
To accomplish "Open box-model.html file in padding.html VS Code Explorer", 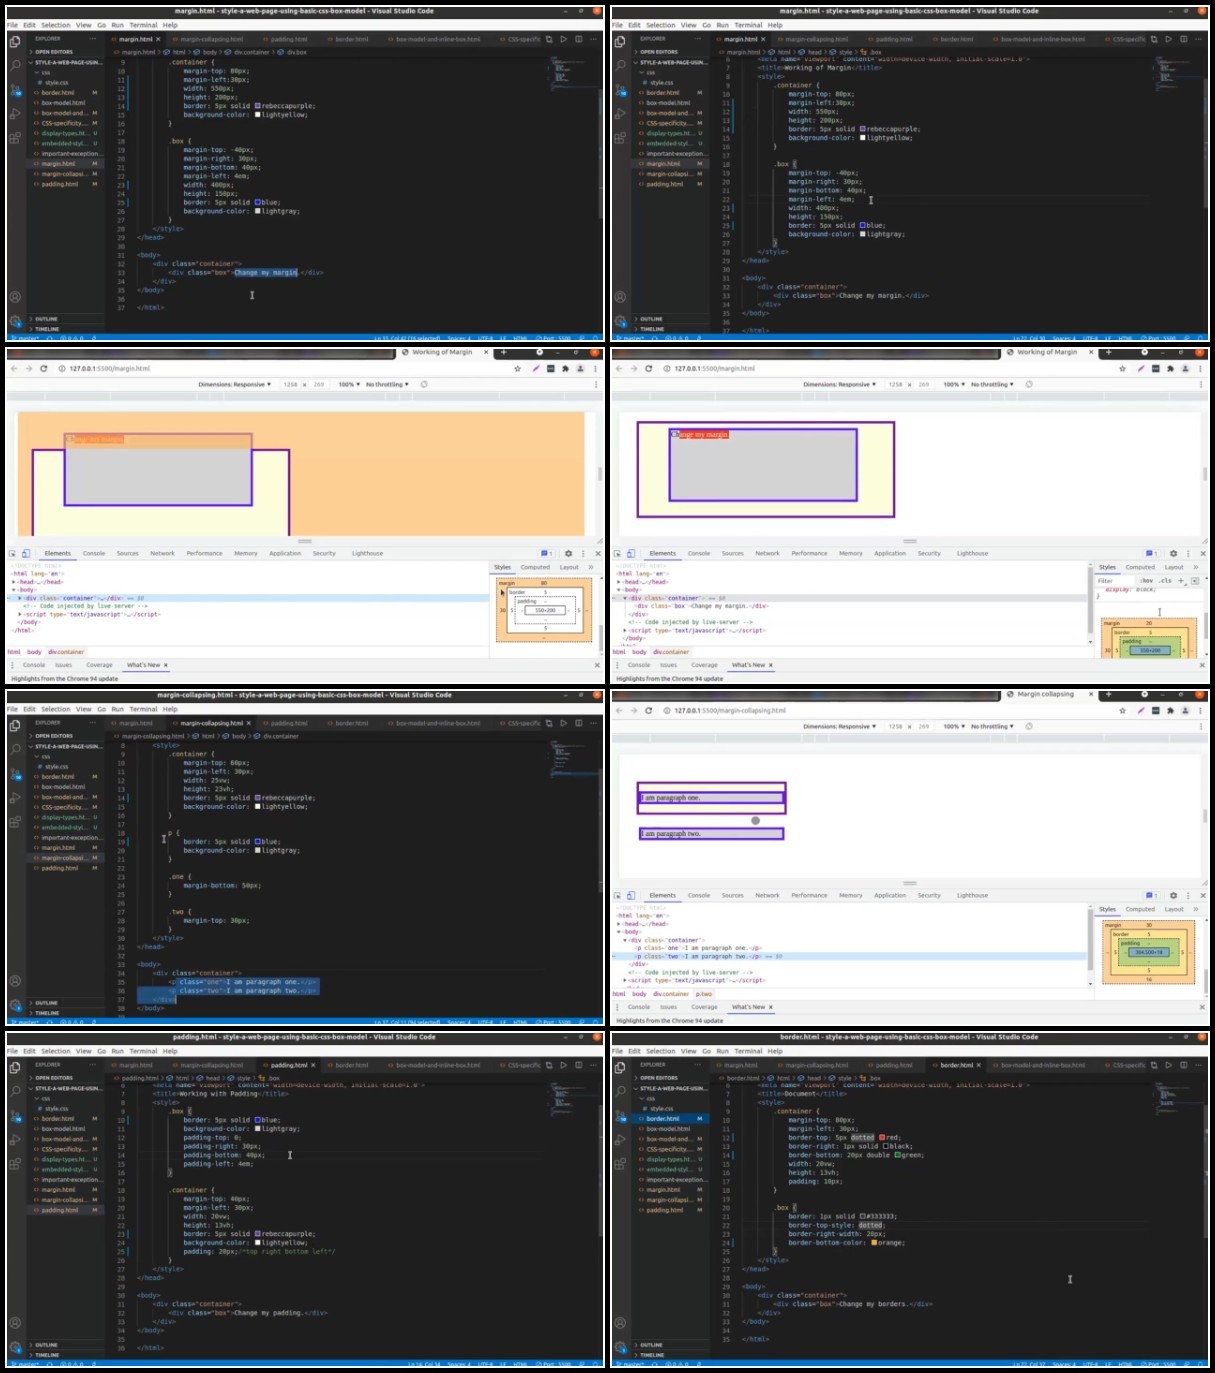I will [x=63, y=1129].
